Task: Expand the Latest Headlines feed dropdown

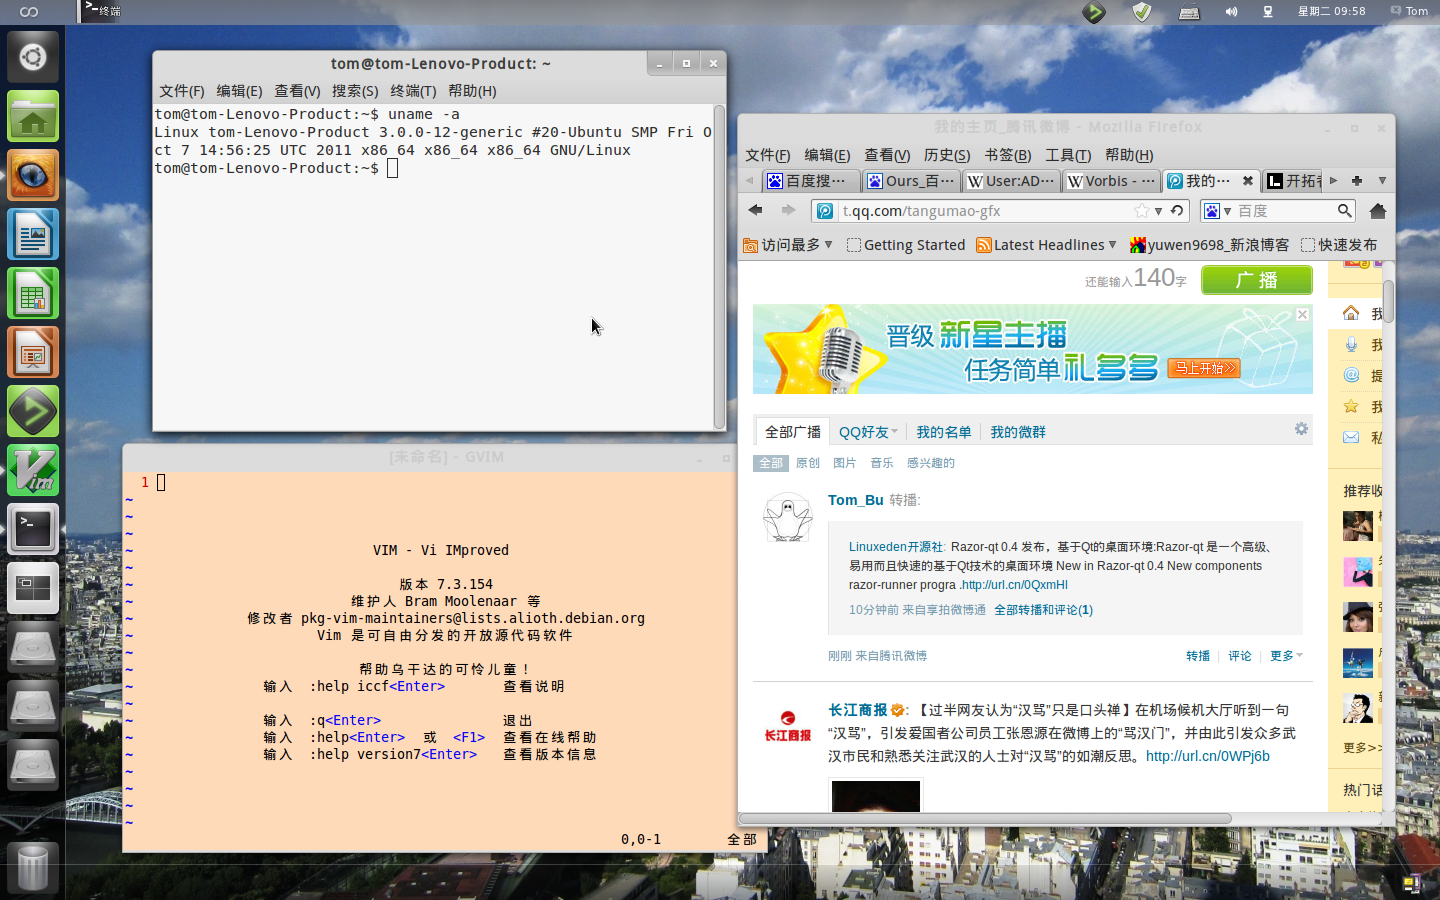Action: [1112, 244]
